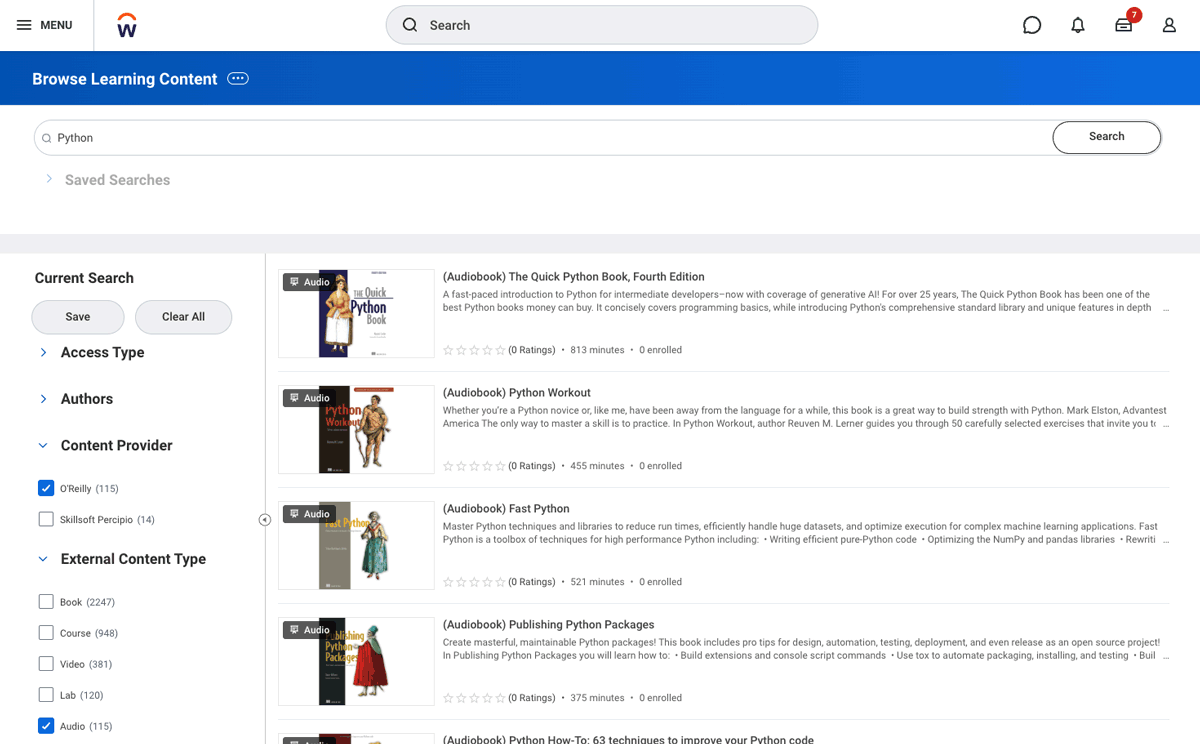Screen dimensions: 1200x744
Task: Open The Quick Python Book title
Action: point(574,277)
